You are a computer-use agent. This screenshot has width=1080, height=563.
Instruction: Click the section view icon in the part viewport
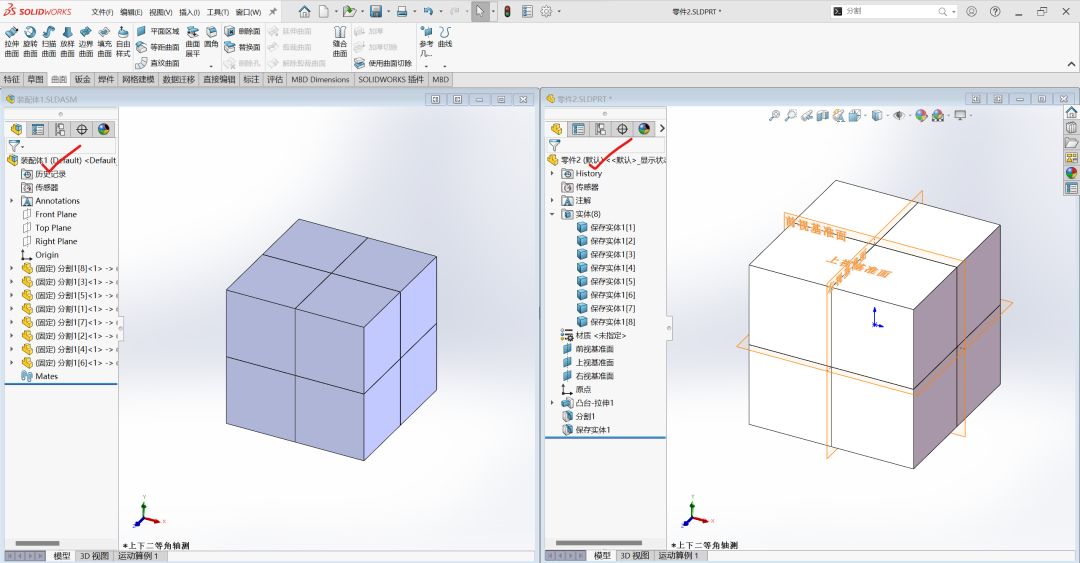click(x=823, y=116)
